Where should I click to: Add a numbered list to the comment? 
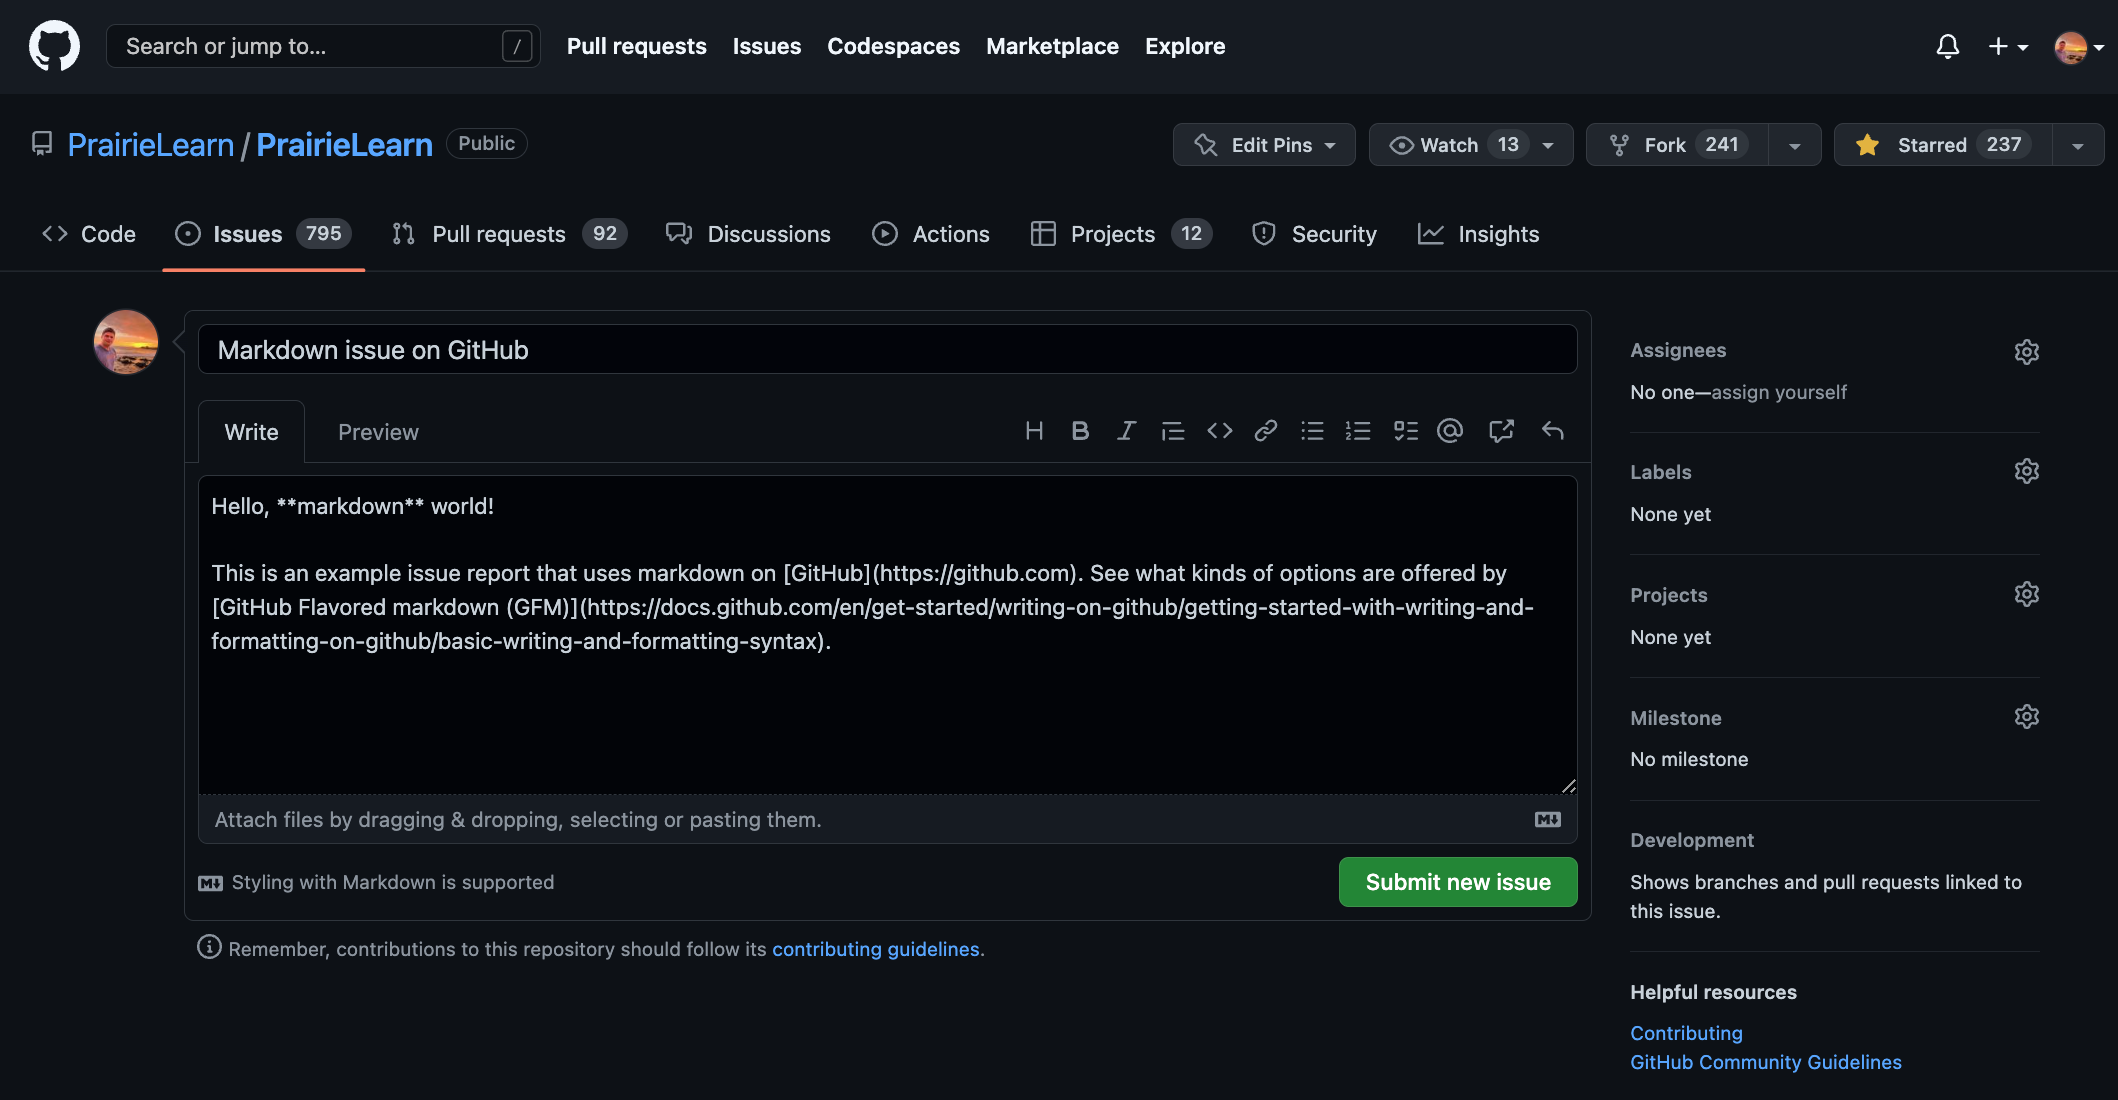(1358, 431)
